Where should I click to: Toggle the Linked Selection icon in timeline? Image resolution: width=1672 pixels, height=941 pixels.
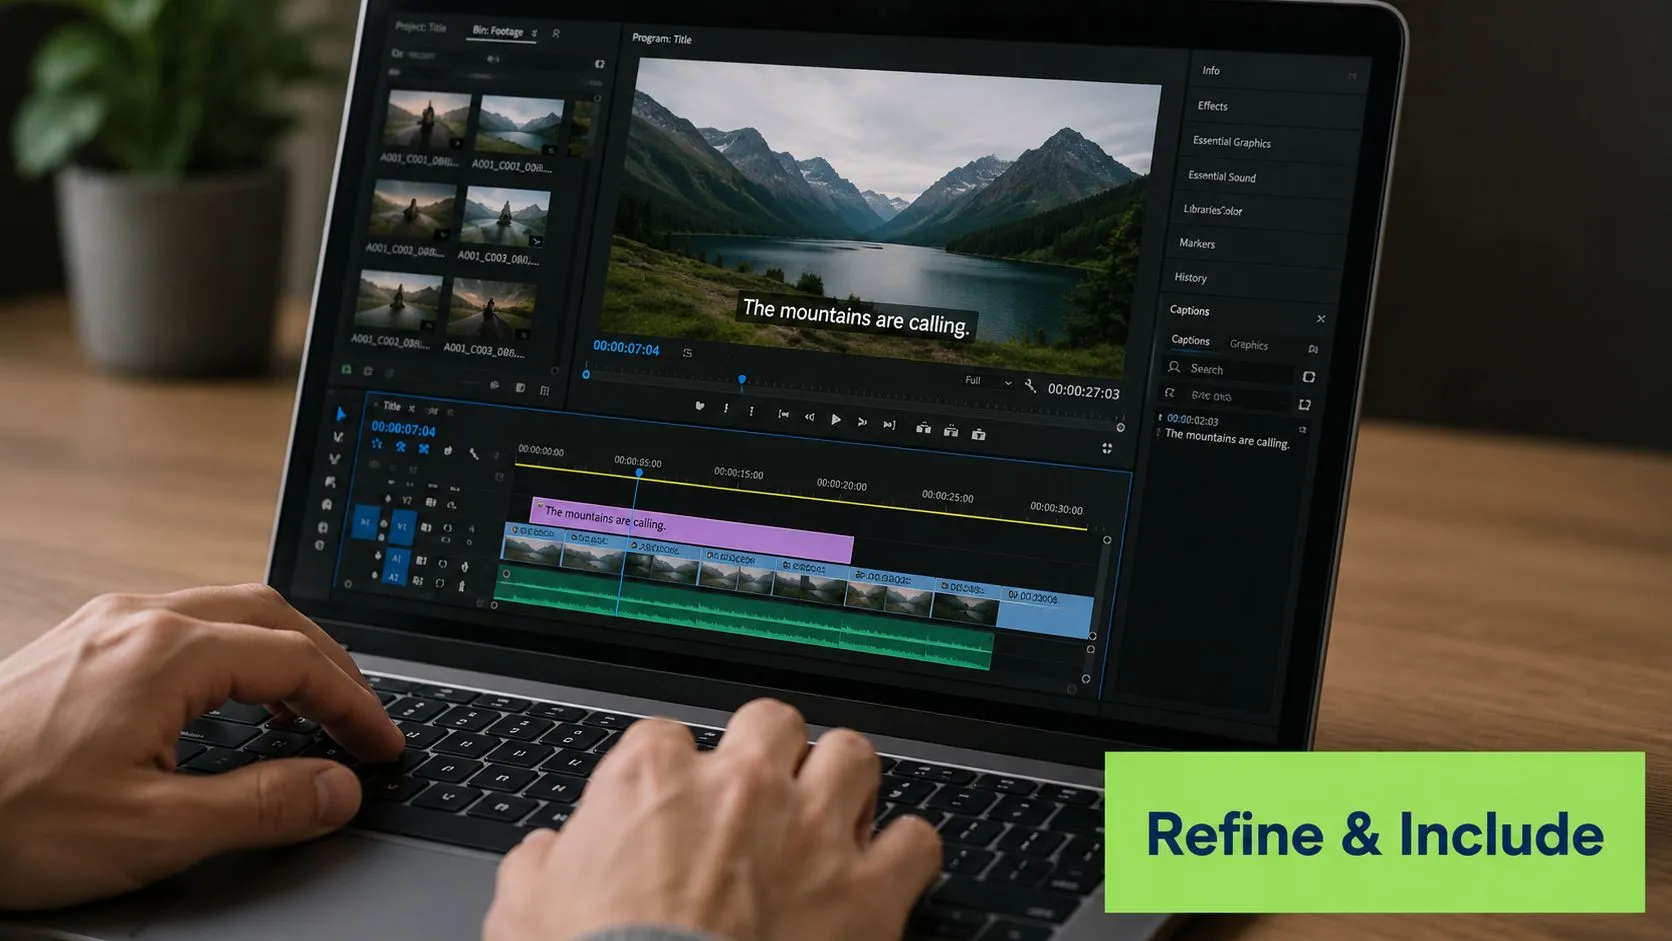pos(424,449)
